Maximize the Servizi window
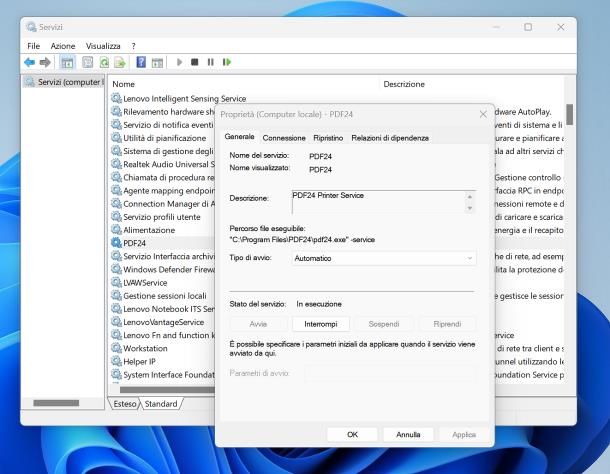Viewport: 610px width, 474px height. pos(528,27)
